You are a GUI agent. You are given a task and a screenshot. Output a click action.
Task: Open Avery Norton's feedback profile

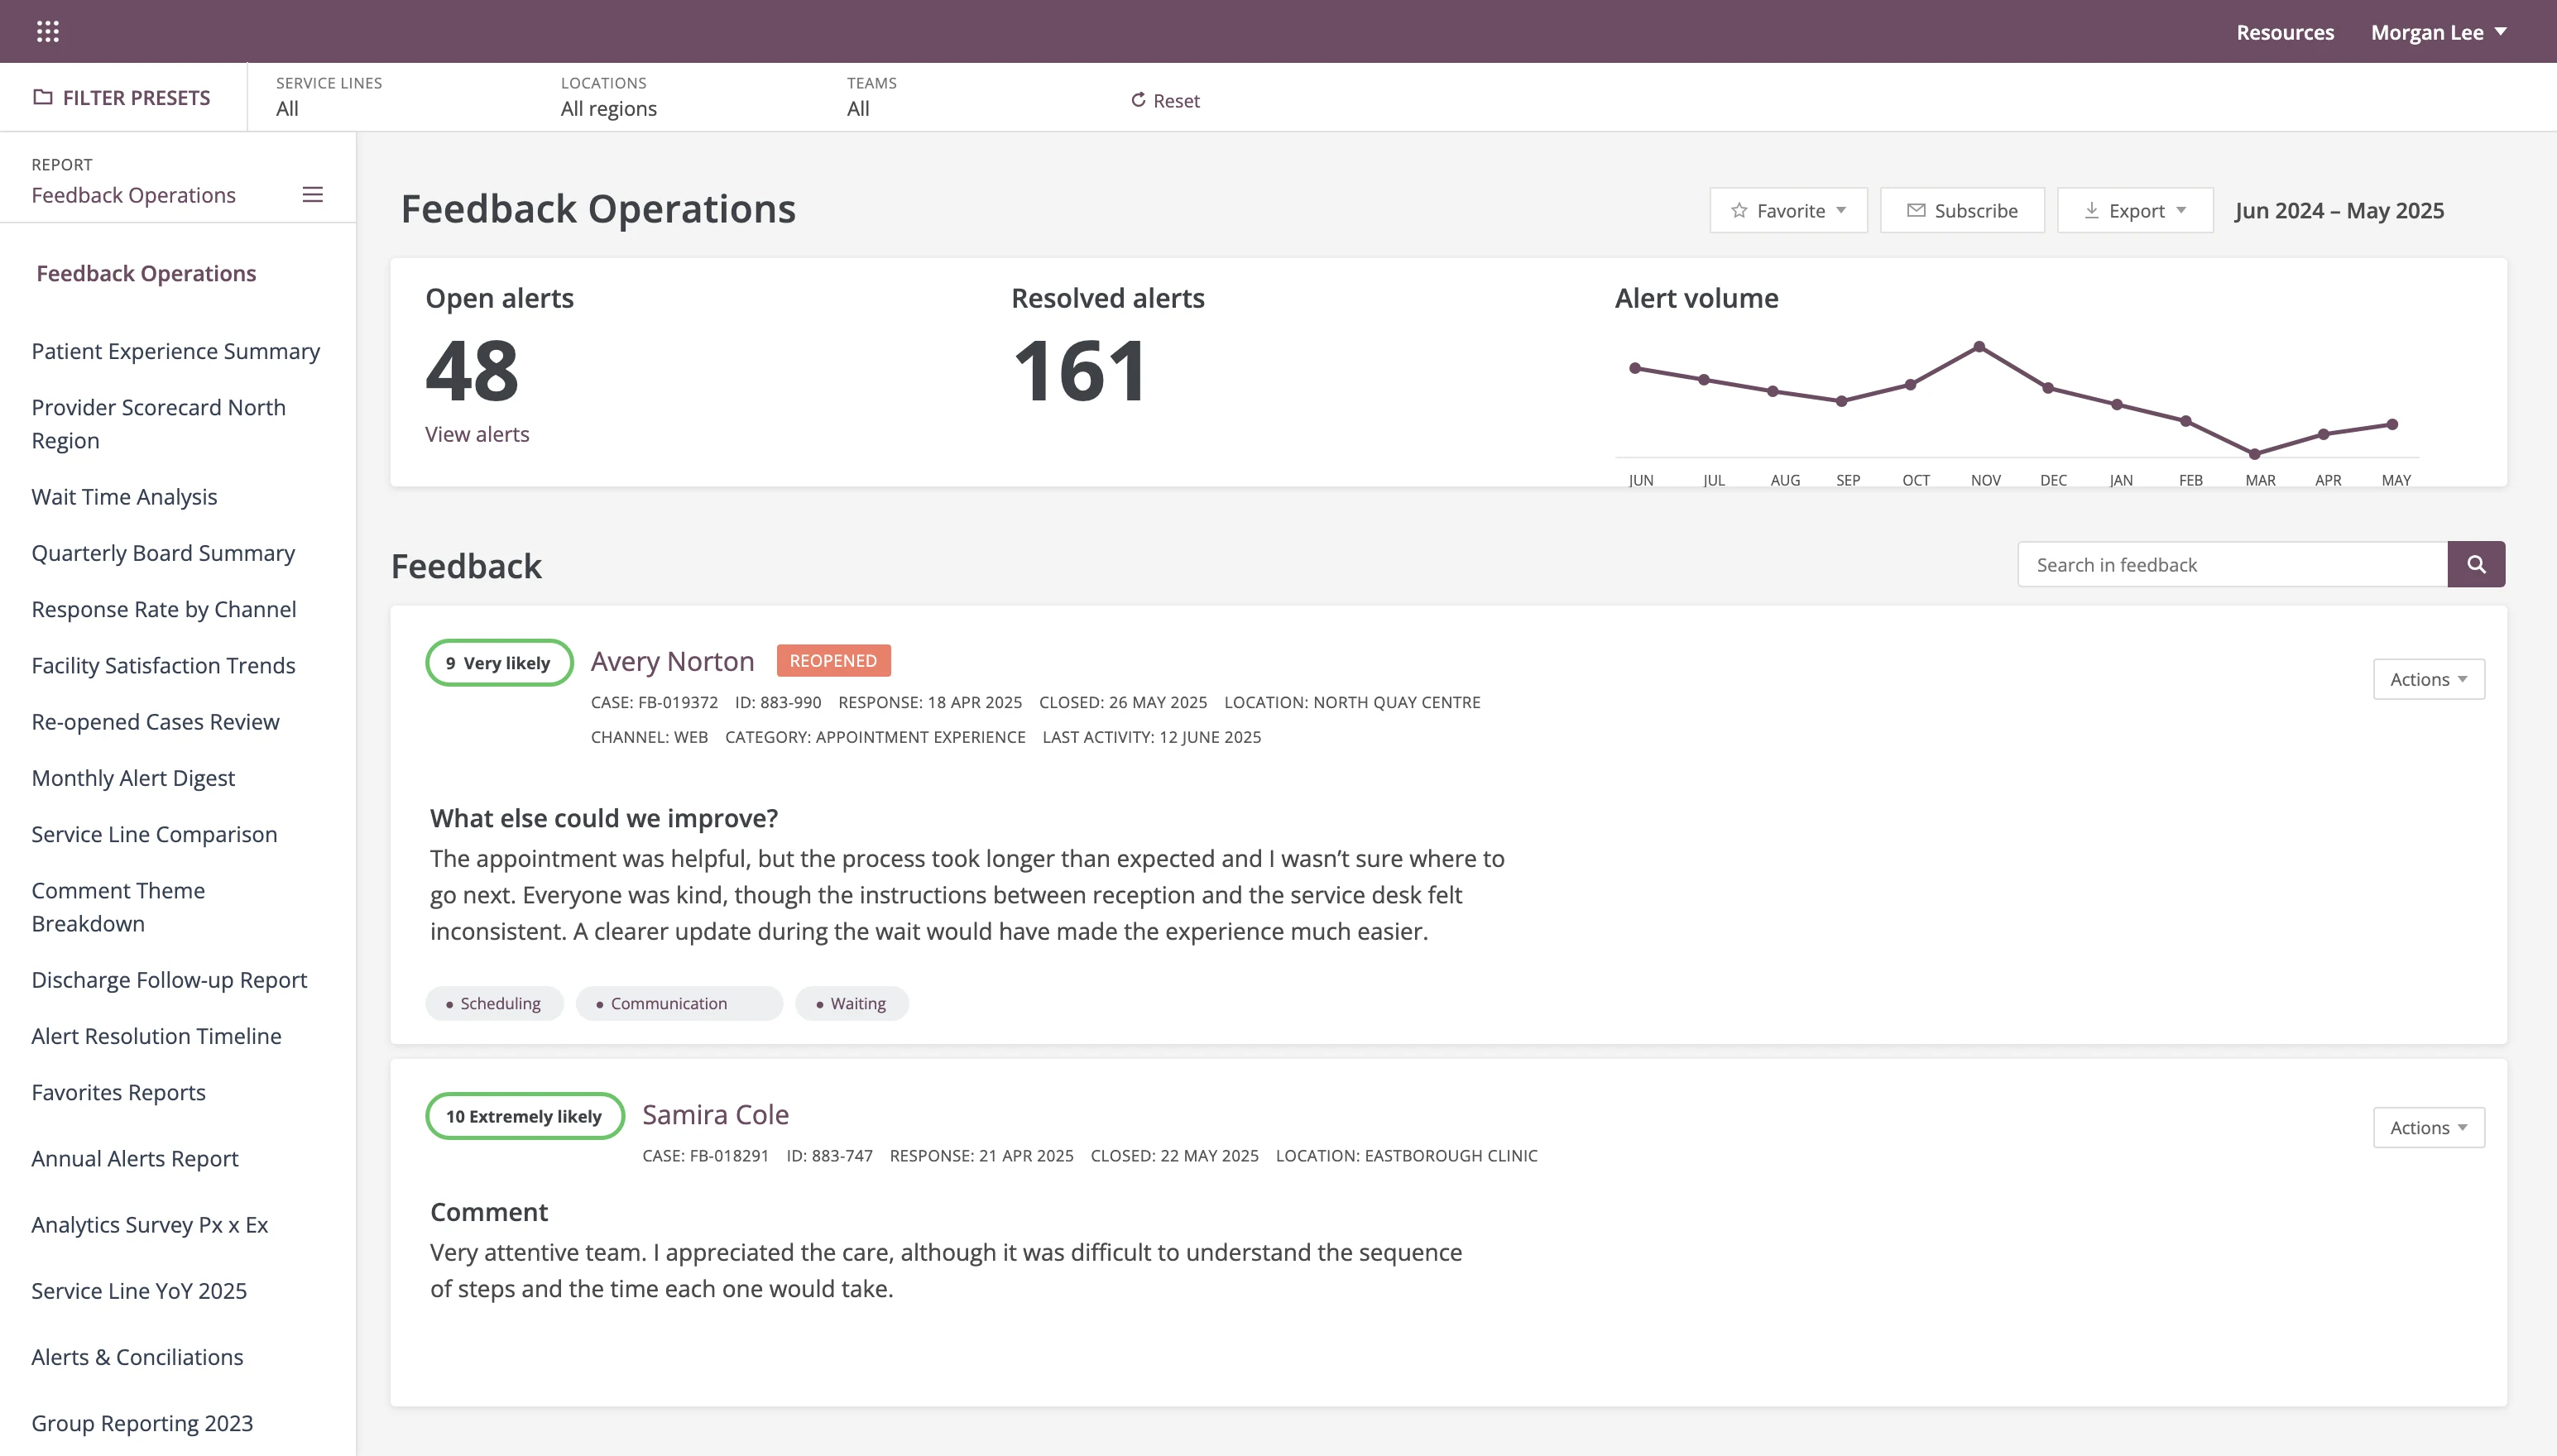[672, 662]
